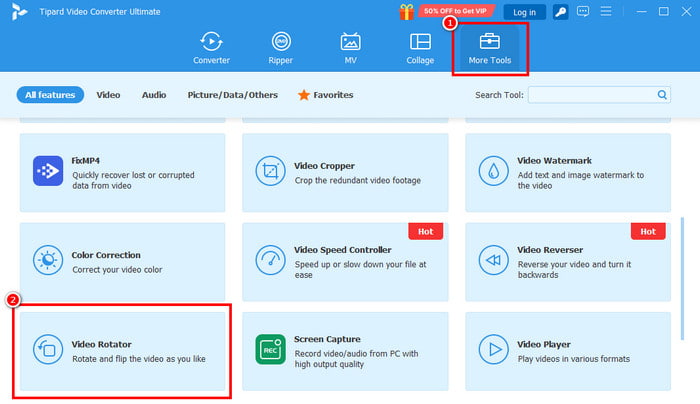Click the Screen Capture REC icon

coord(270,349)
